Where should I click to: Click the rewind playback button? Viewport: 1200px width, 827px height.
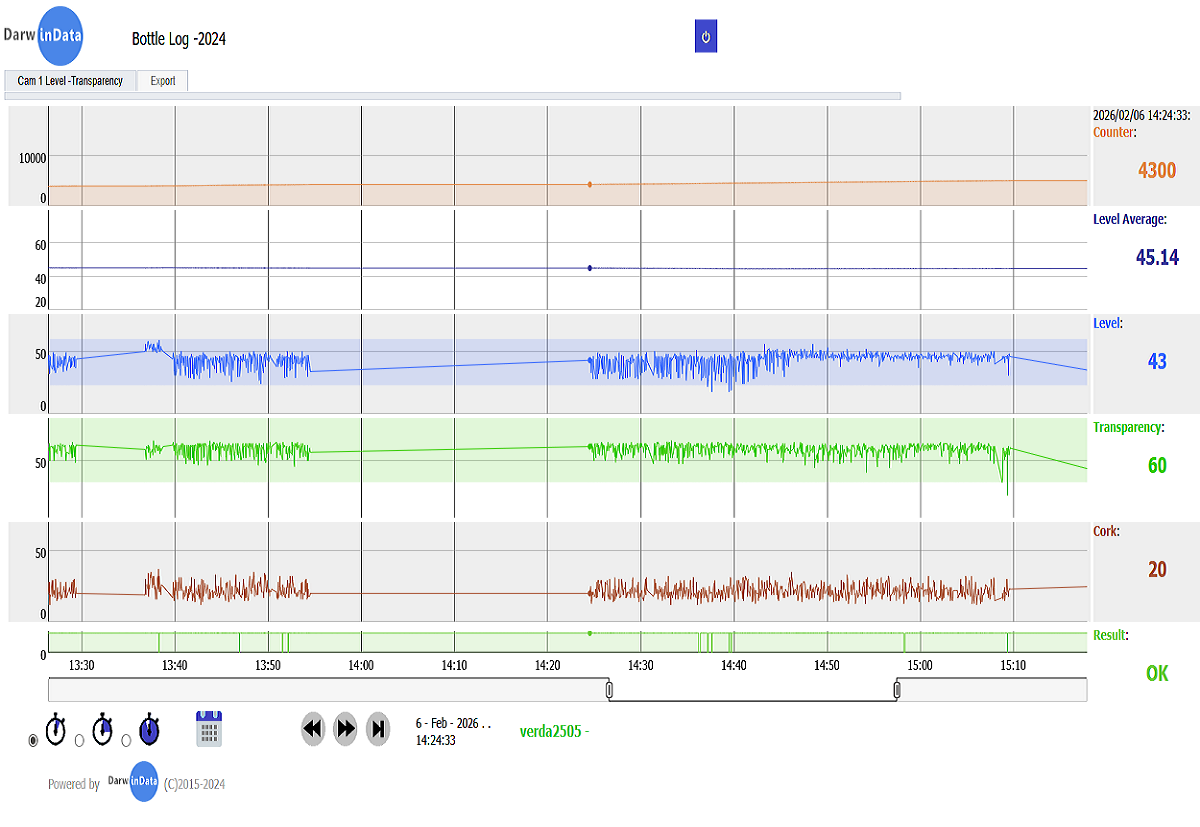[313, 729]
